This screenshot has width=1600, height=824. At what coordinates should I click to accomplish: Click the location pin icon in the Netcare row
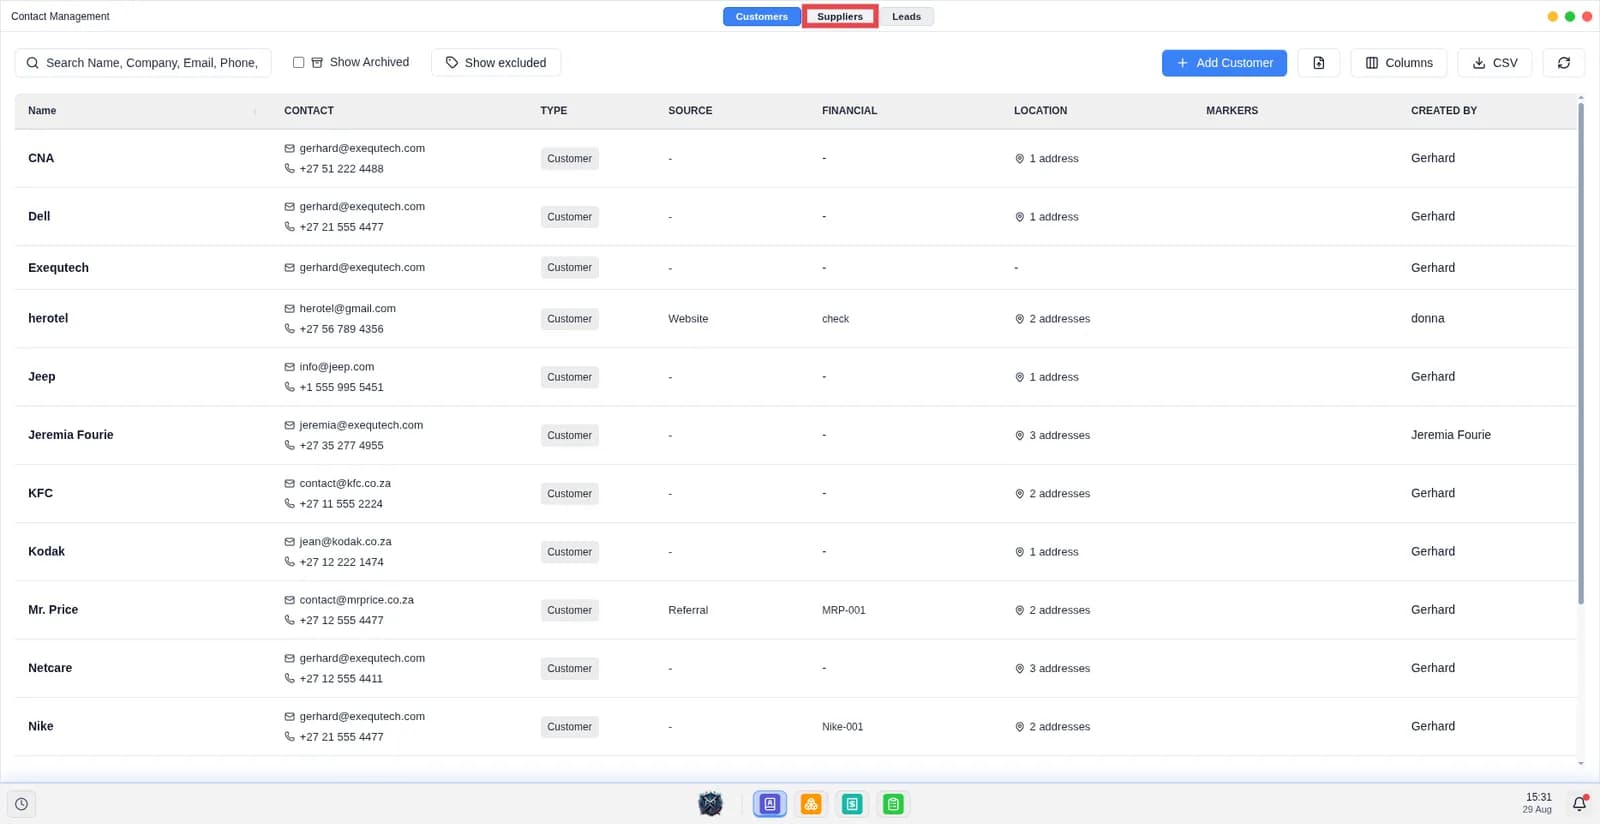tap(1019, 669)
